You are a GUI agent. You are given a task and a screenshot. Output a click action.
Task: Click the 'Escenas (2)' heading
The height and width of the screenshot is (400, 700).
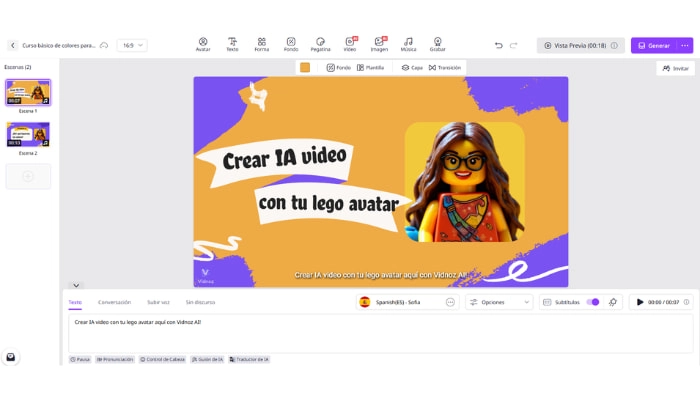pos(18,67)
